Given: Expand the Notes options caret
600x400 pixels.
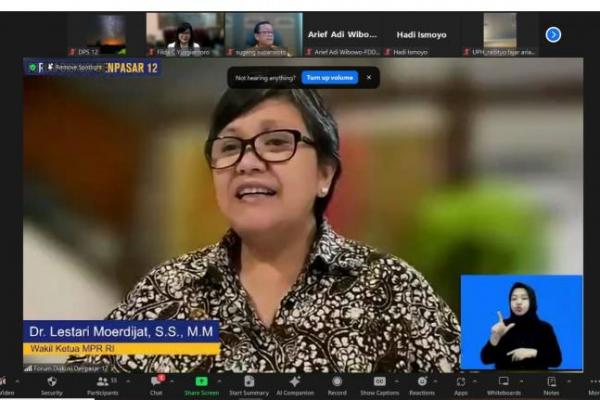Looking at the screenshot, I should coord(568,381).
